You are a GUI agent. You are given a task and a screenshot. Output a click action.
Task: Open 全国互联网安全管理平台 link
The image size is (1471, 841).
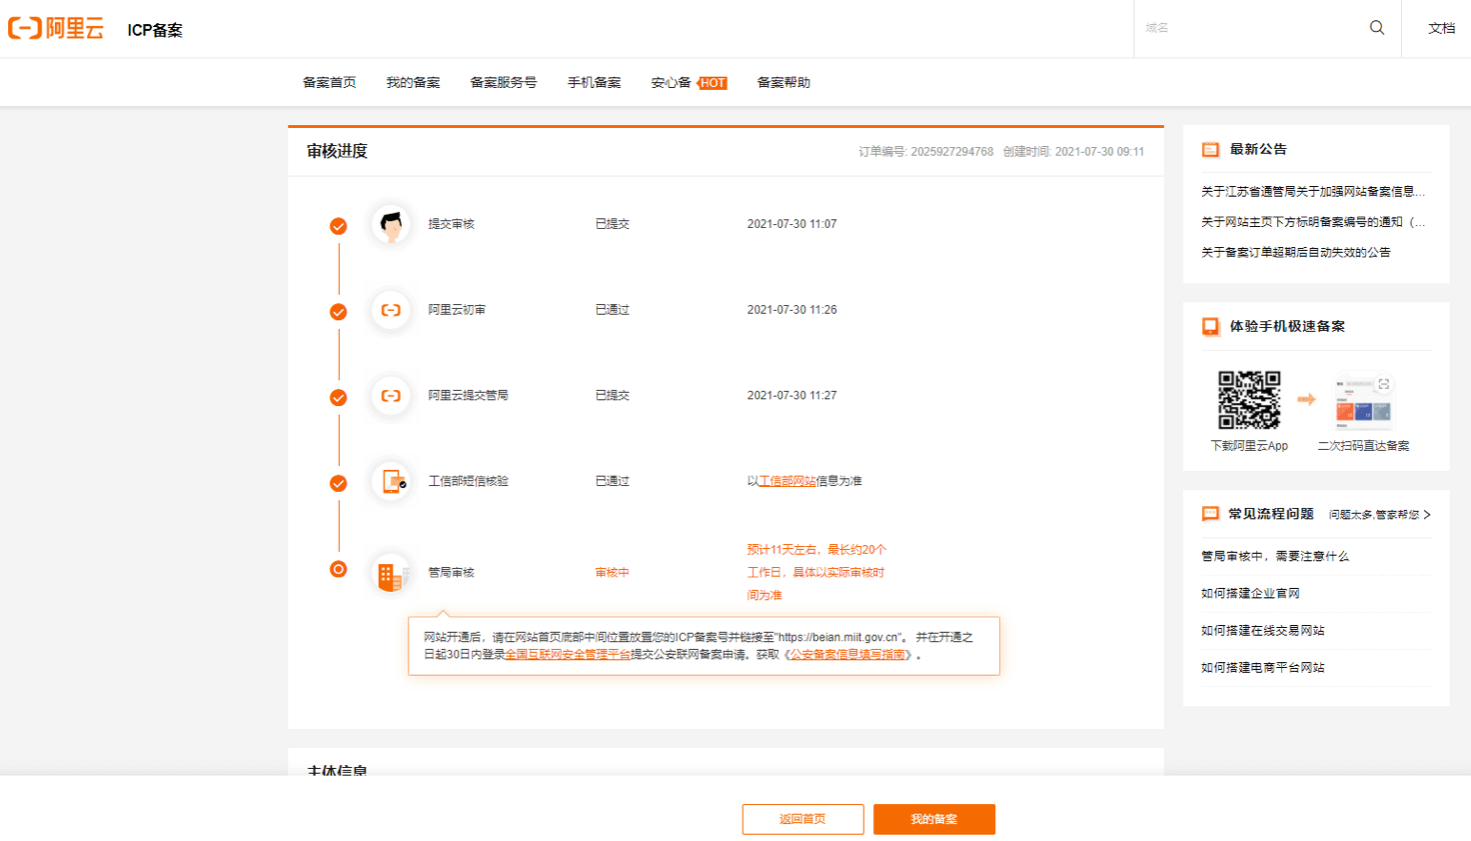(567, 655)
